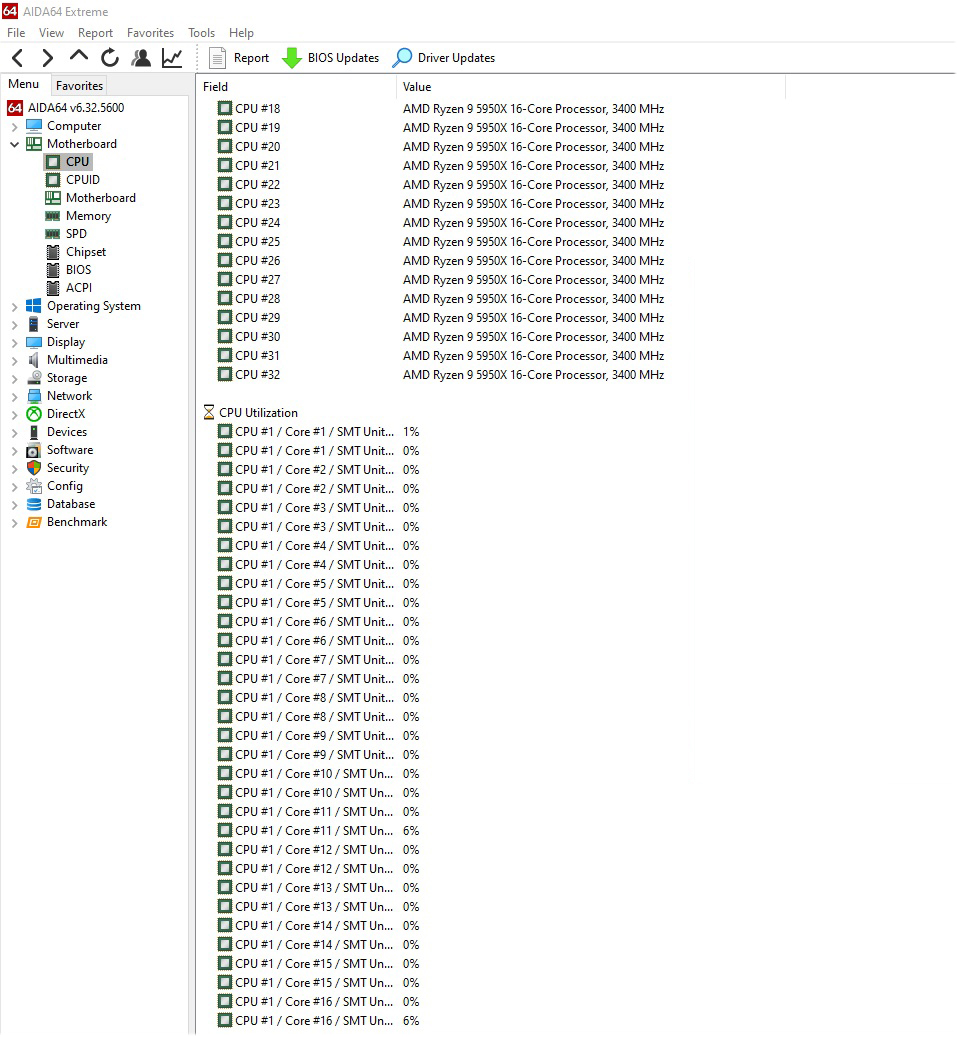Expand the Server tree node
This screenshot has width=958, height=1037.
15,324
